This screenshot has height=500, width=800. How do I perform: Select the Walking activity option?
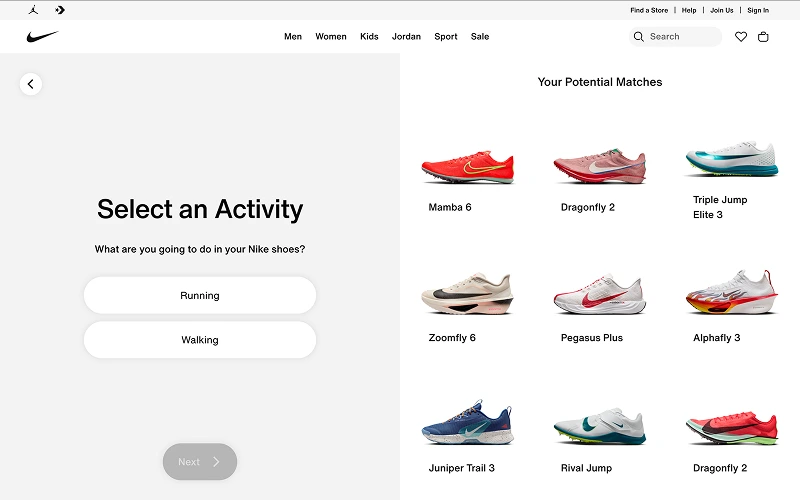[200, 340]
